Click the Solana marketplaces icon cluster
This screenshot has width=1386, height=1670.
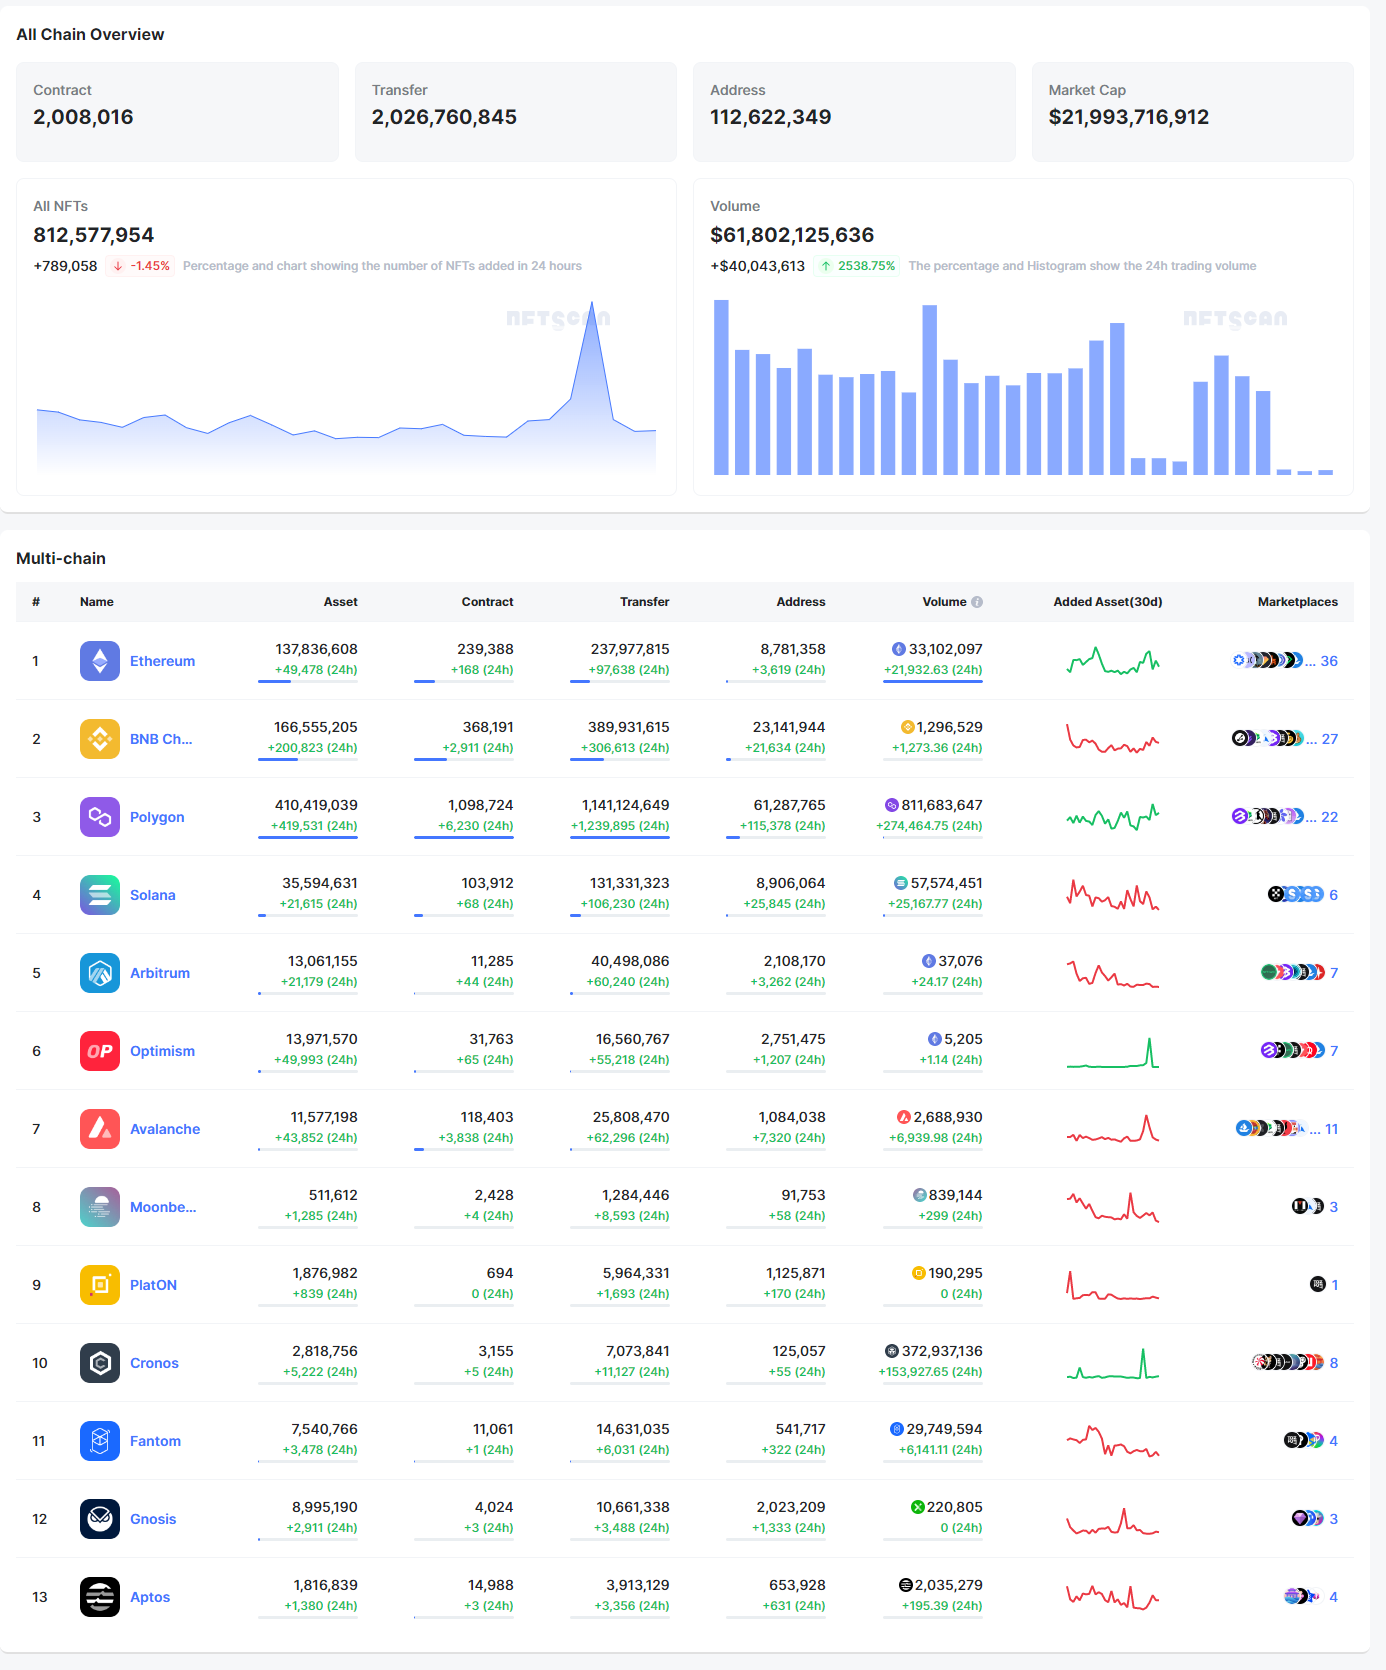tap(1296, 894)
